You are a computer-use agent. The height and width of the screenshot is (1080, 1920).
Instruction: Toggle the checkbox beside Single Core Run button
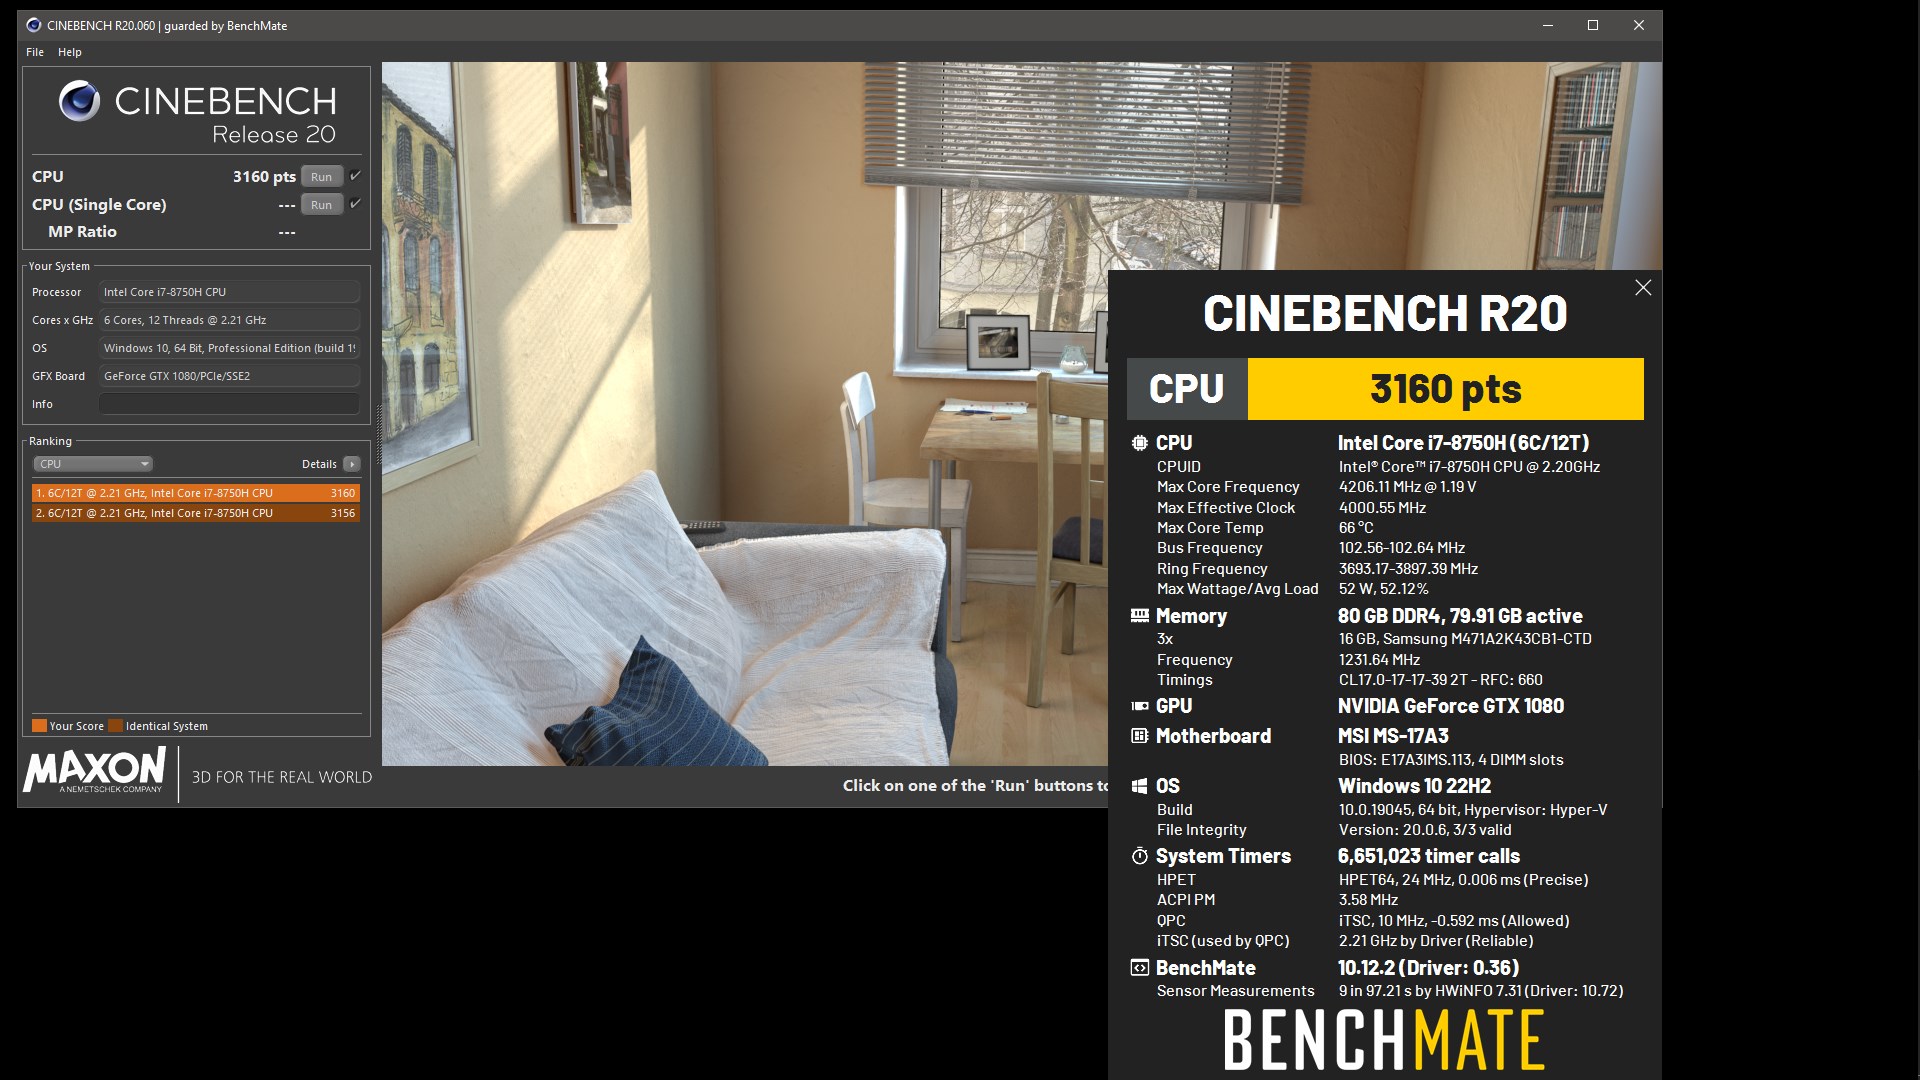pos(354,204)
